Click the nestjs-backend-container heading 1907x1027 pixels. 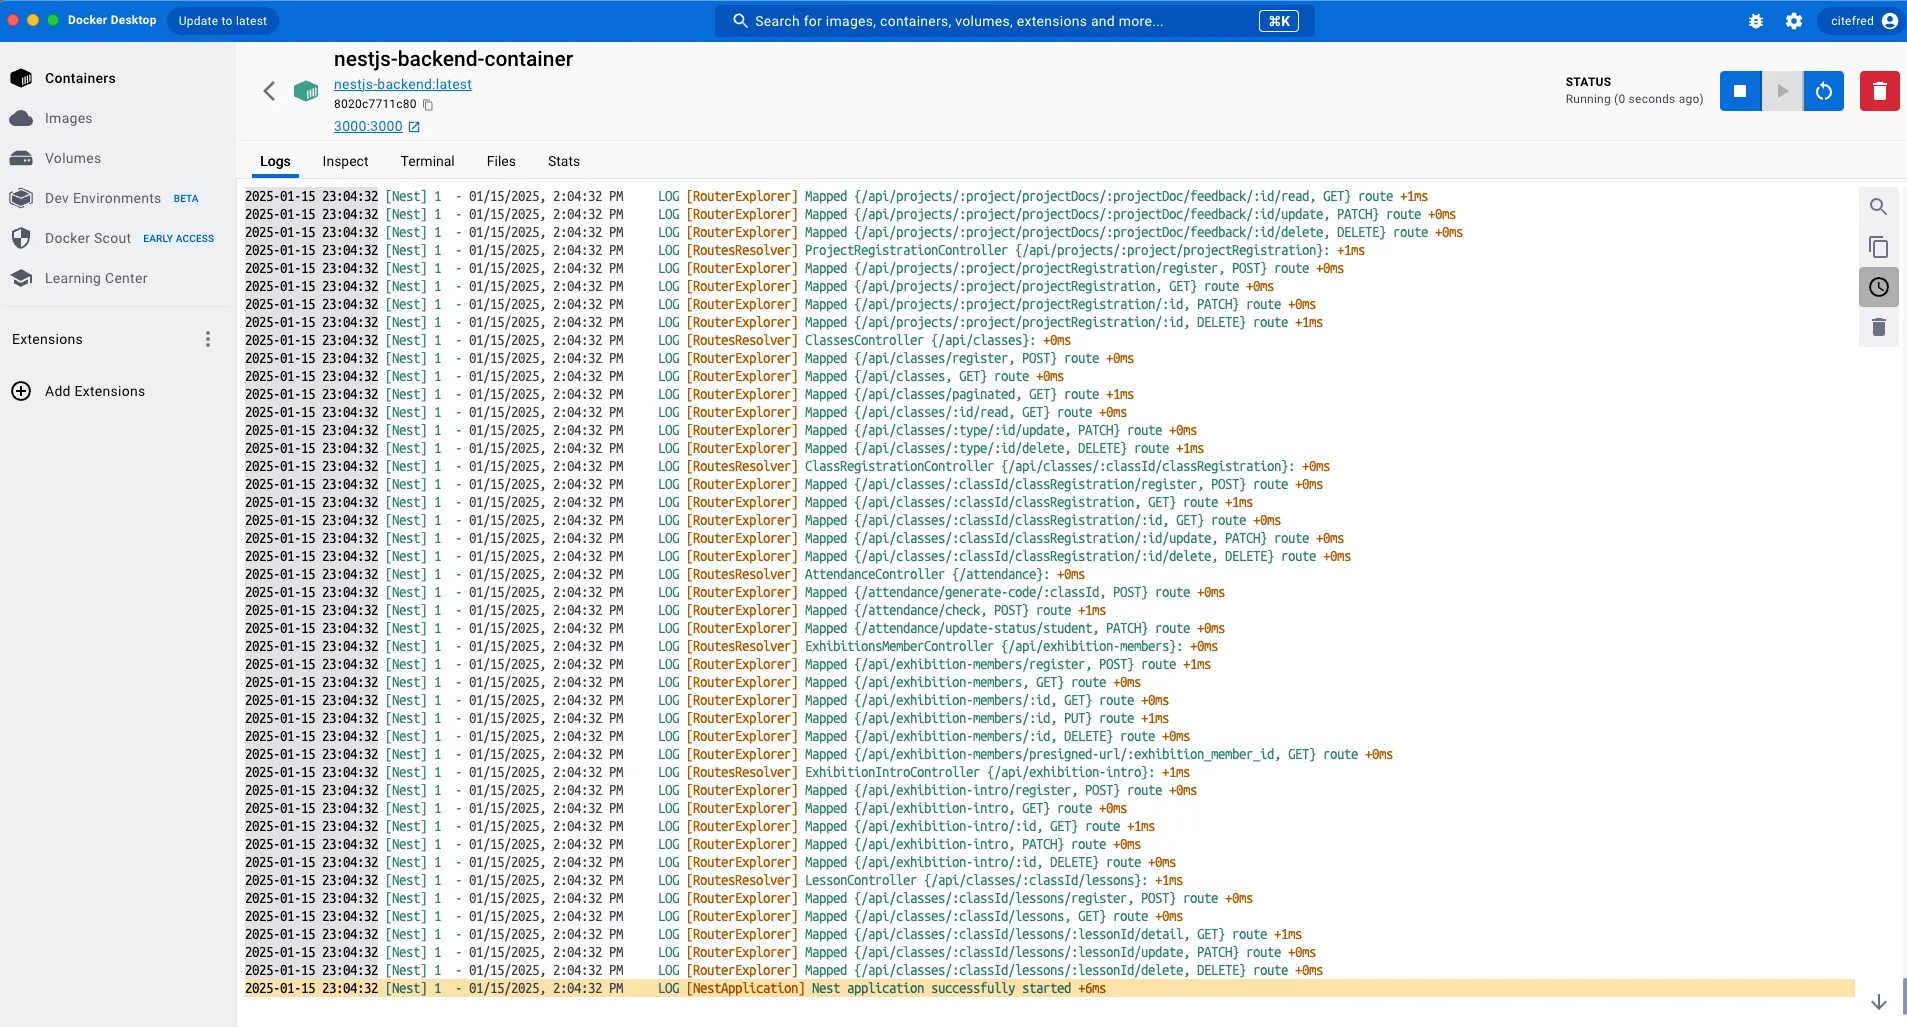click(x=453, y=59)
